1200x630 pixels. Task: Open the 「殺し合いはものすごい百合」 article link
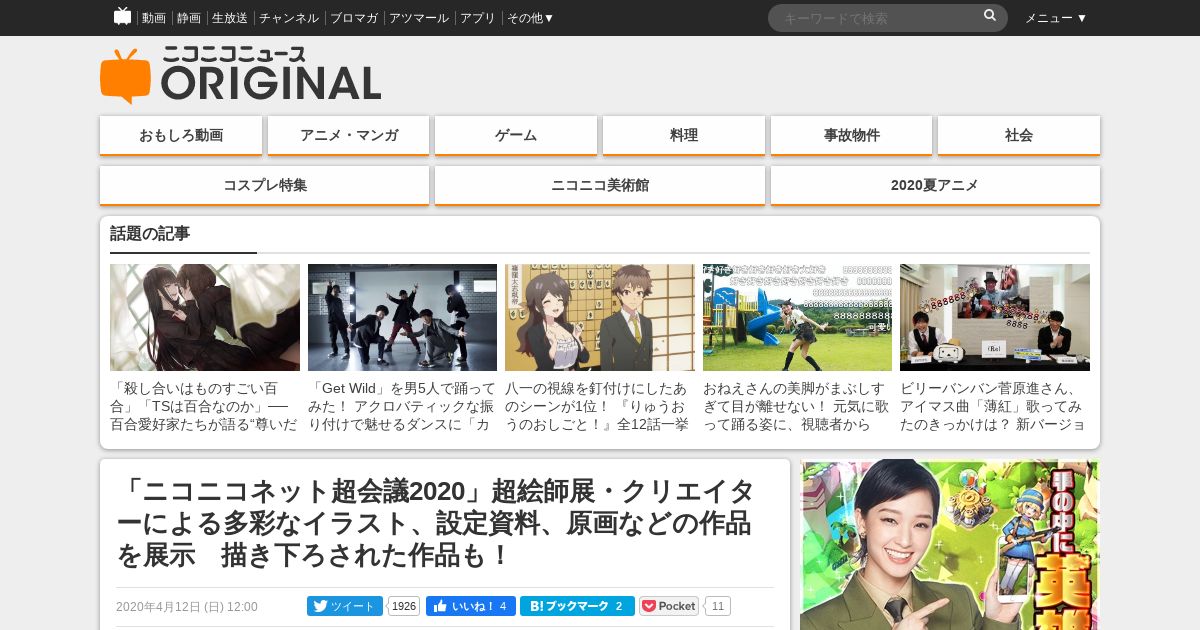pyautogui.click(x=205, y=406)
